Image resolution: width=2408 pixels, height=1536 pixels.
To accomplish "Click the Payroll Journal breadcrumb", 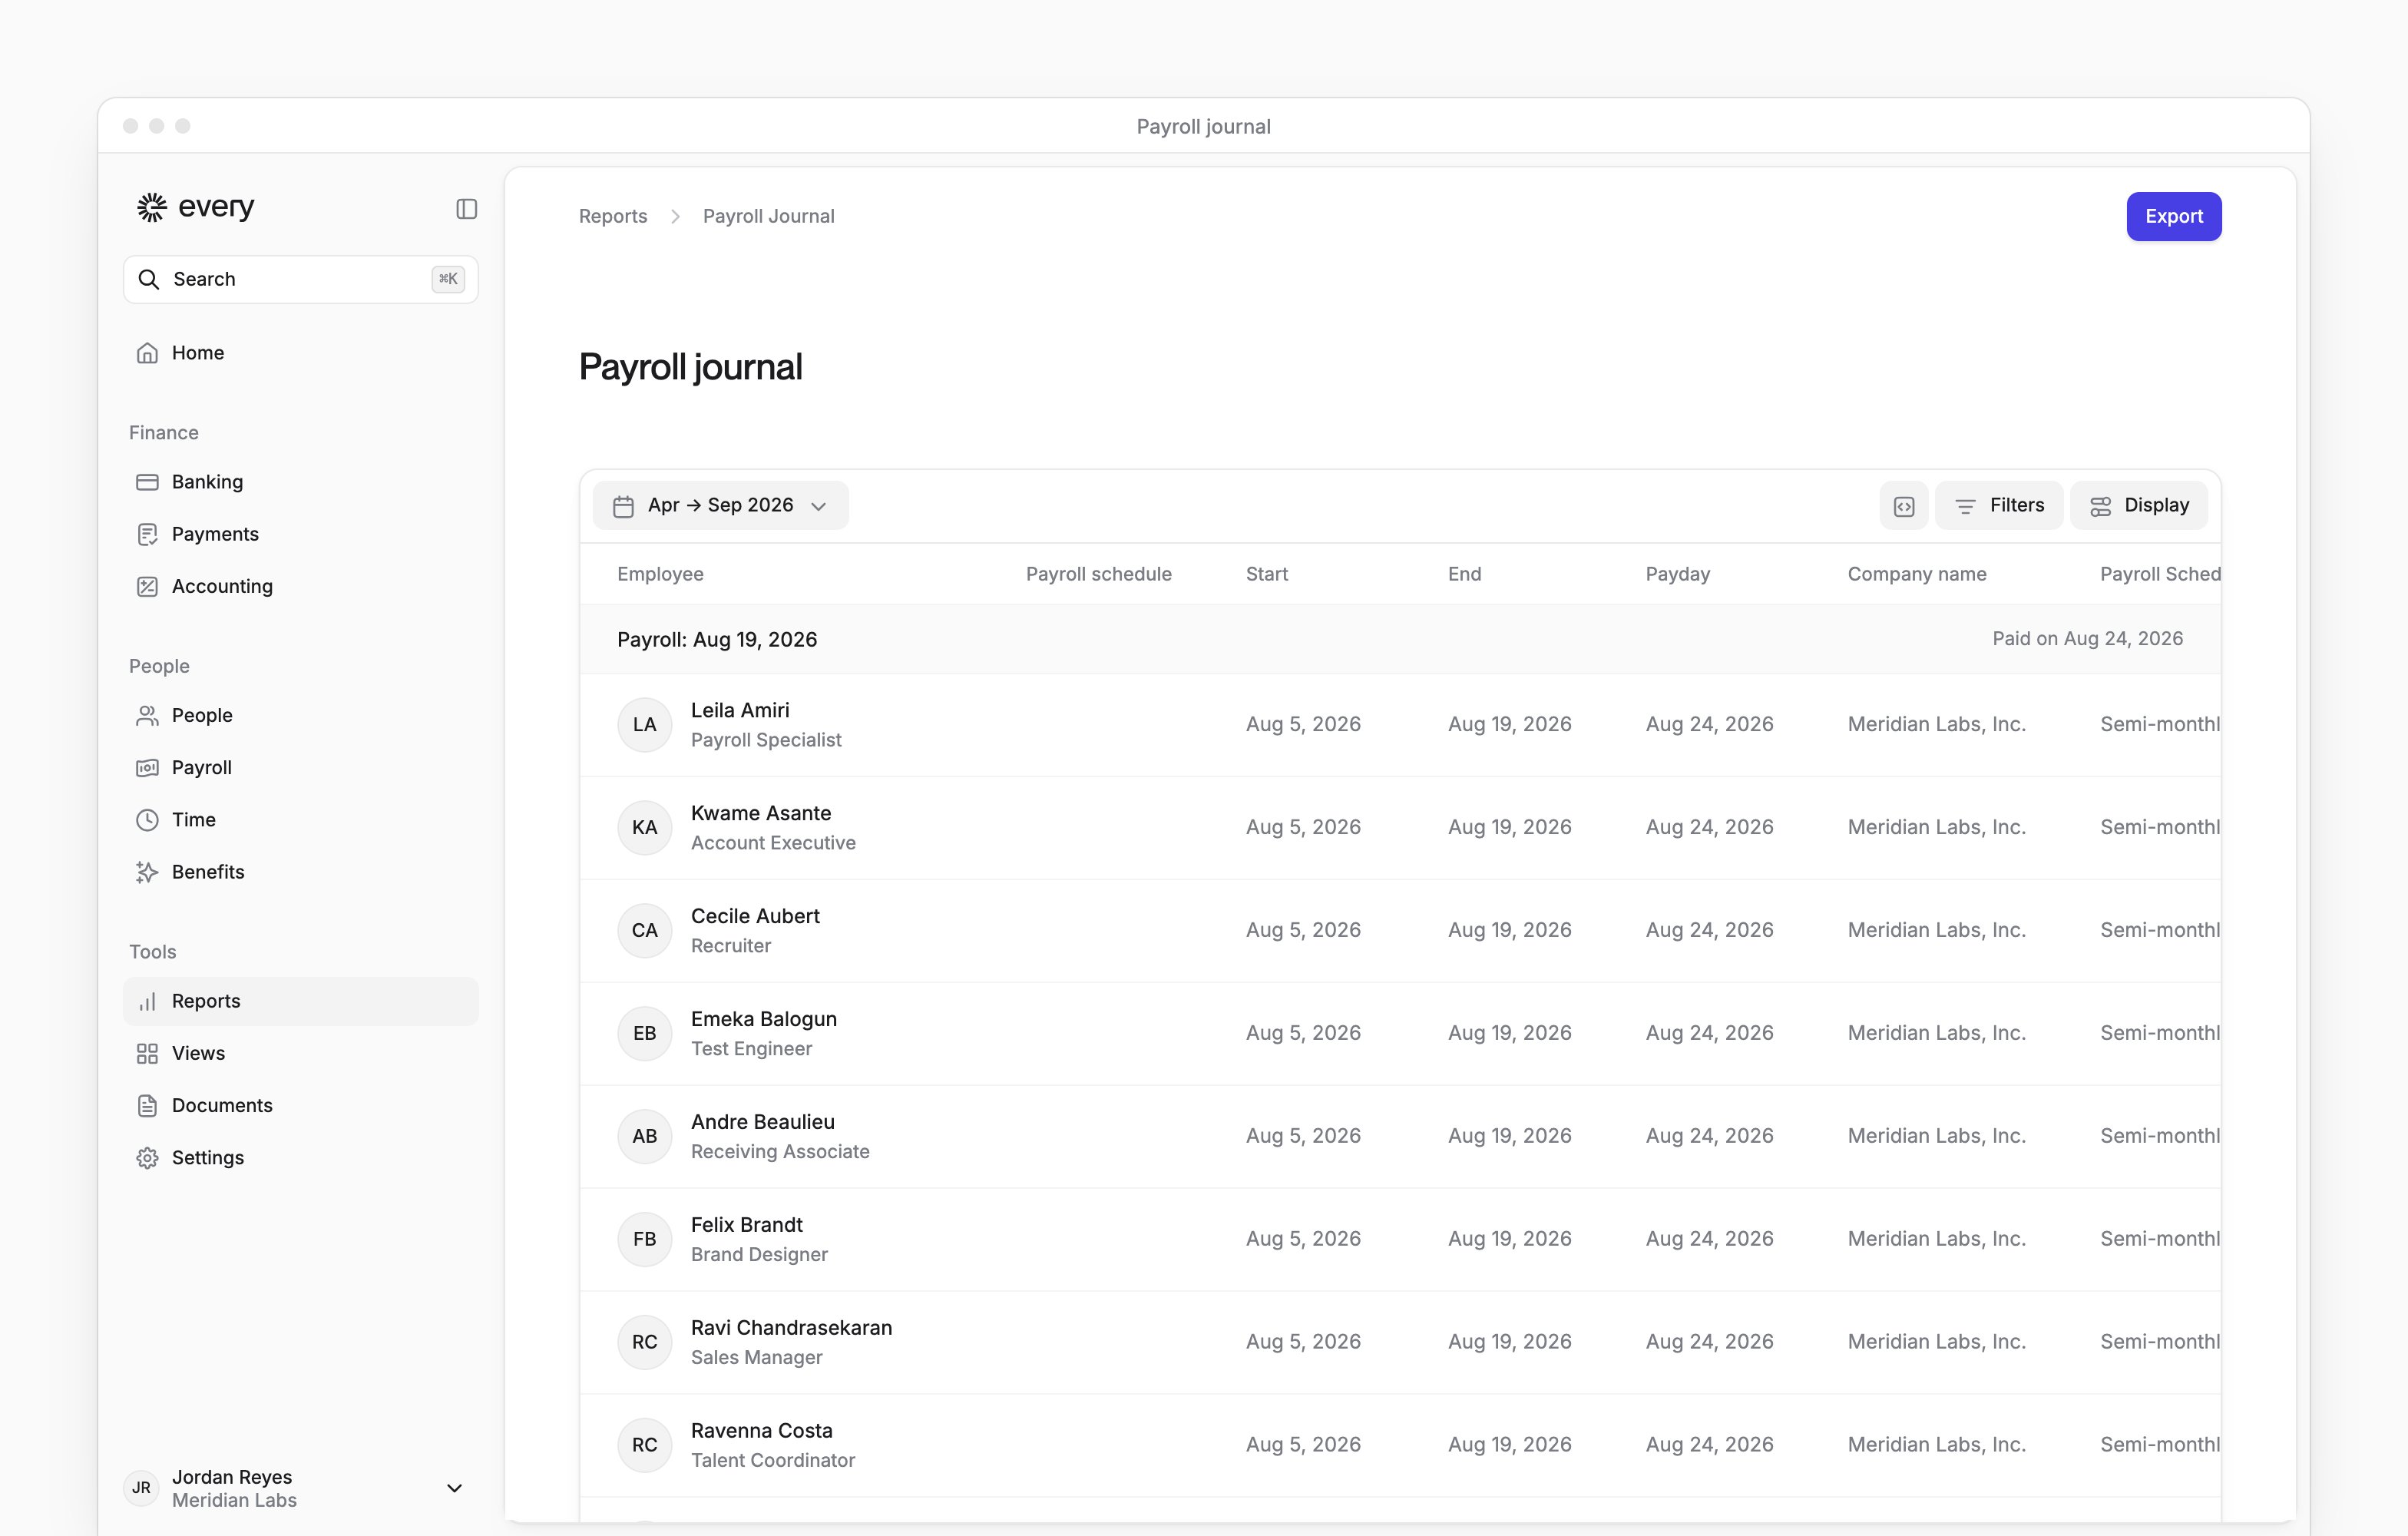I will [x=768, y=216].
